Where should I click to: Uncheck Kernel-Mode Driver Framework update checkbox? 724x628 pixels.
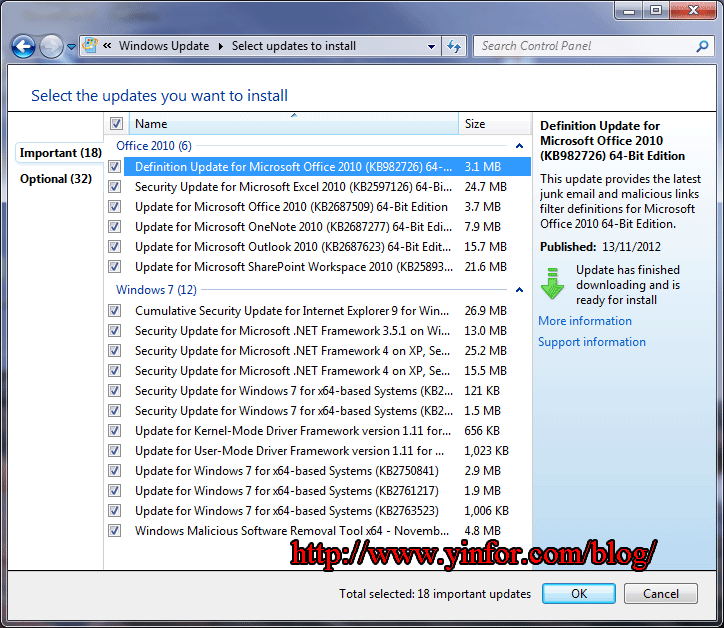tap(115, 430)
